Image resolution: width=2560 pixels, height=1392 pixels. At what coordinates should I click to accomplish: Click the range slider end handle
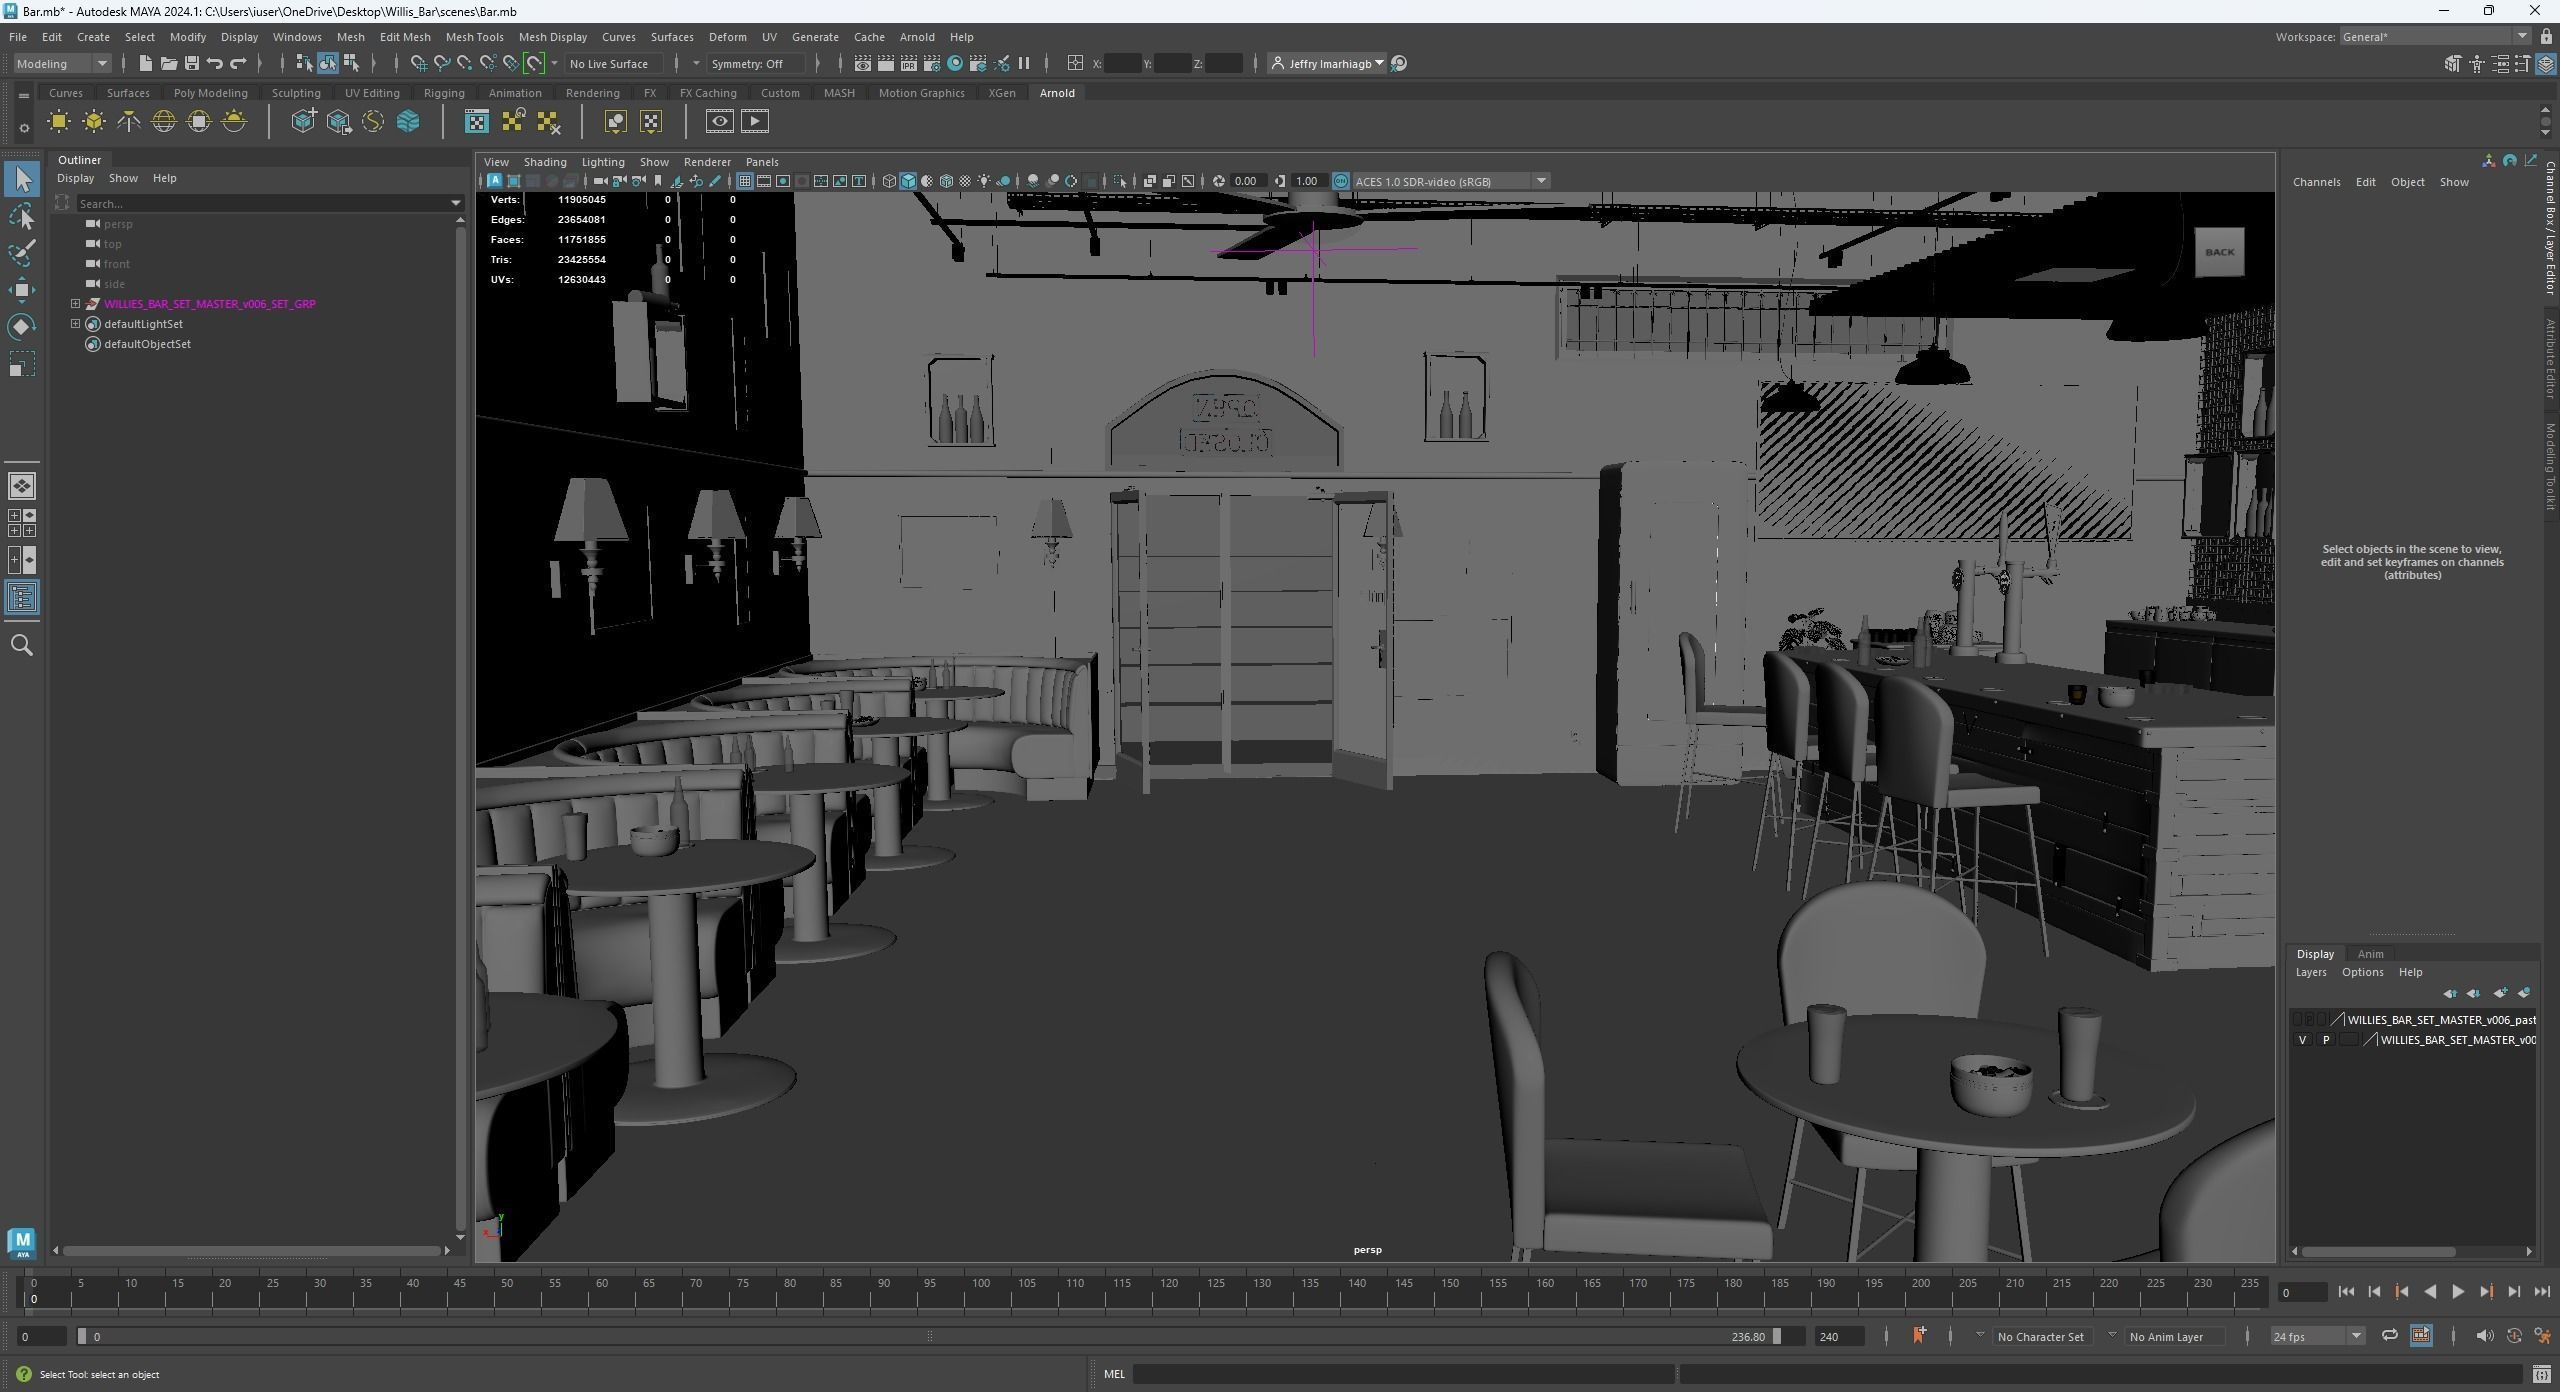1777,1336
